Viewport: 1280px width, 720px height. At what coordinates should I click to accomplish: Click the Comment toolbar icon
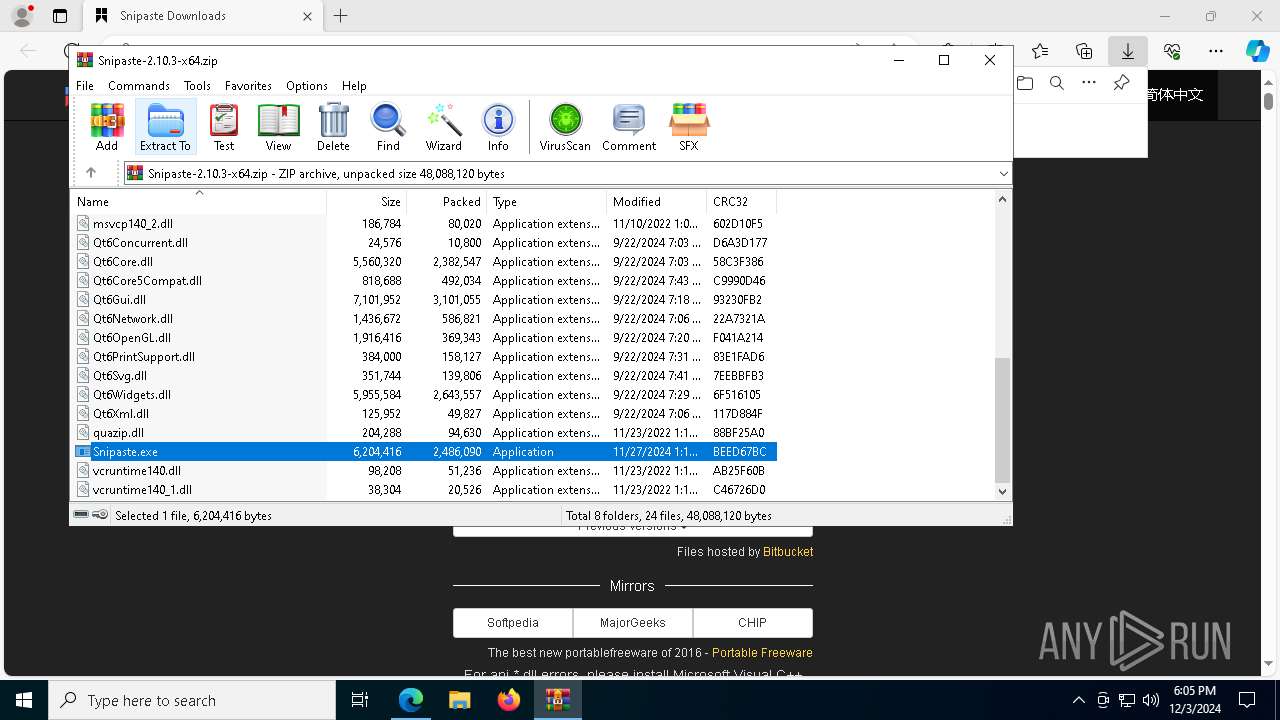point(629,127)
